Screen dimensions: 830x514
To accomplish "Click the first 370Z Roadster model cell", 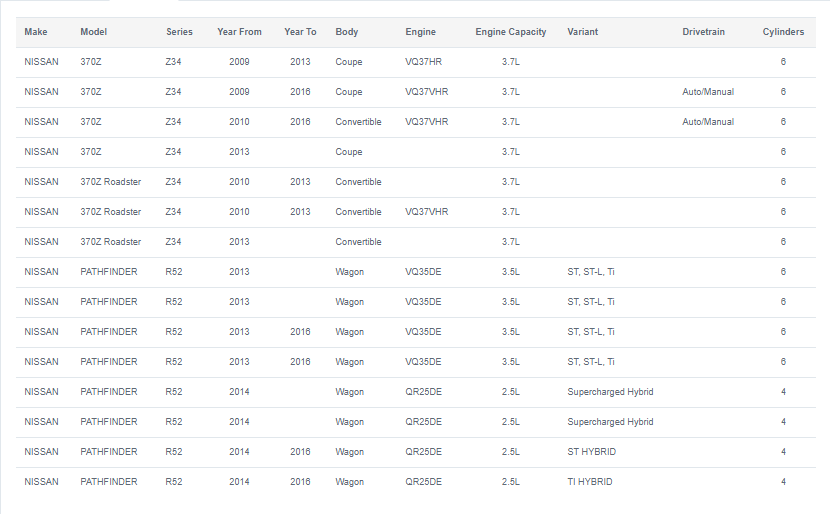I will coord(111,182).
